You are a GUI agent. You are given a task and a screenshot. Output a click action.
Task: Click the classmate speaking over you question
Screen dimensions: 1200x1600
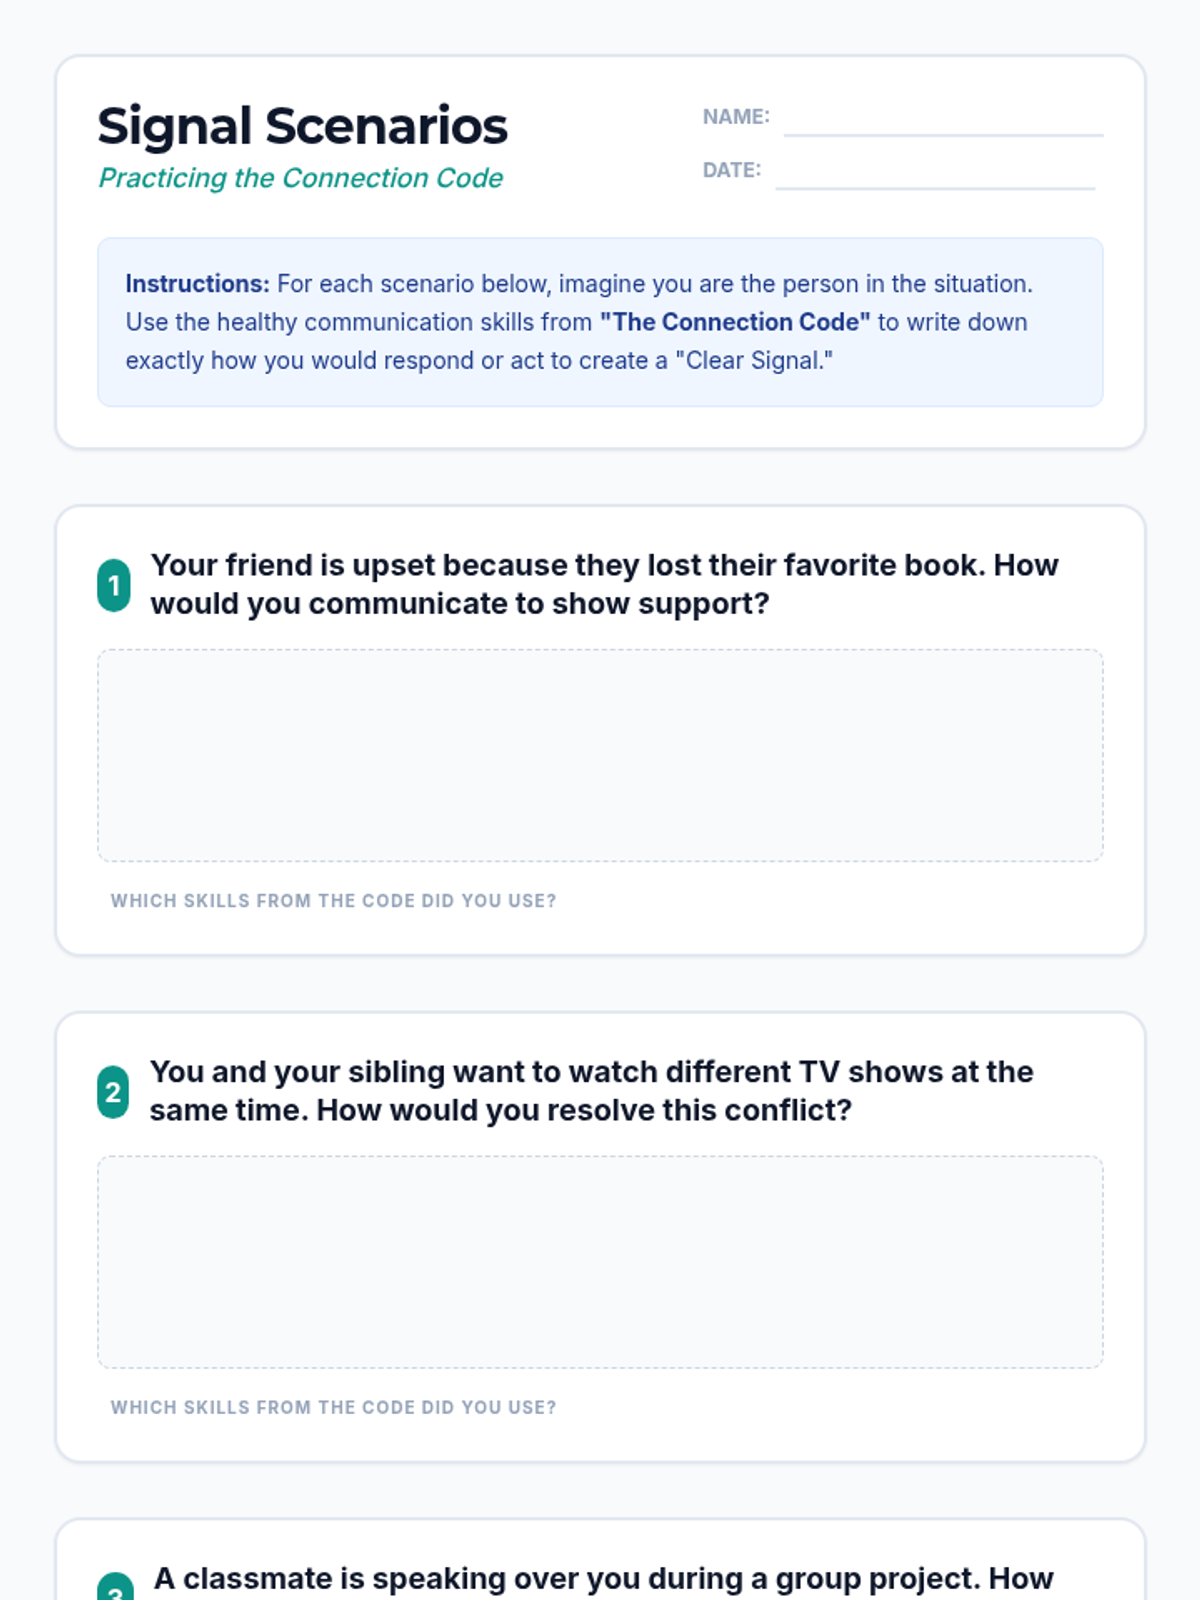603,1580
